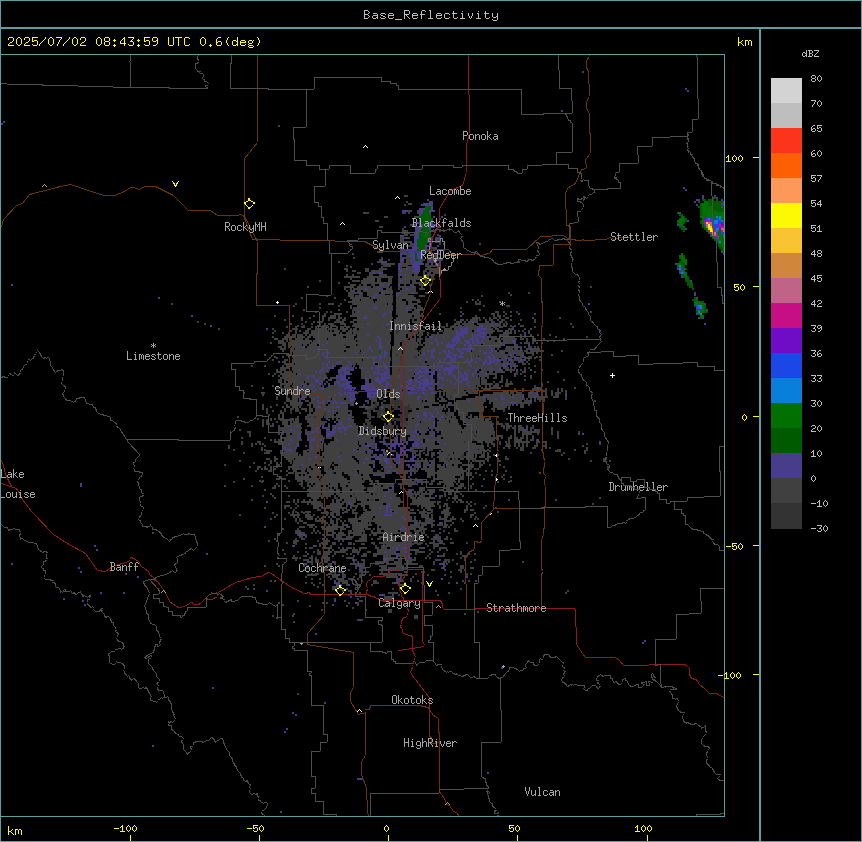
Task: Click the HighRiver map label
Action: pos(430,743)
